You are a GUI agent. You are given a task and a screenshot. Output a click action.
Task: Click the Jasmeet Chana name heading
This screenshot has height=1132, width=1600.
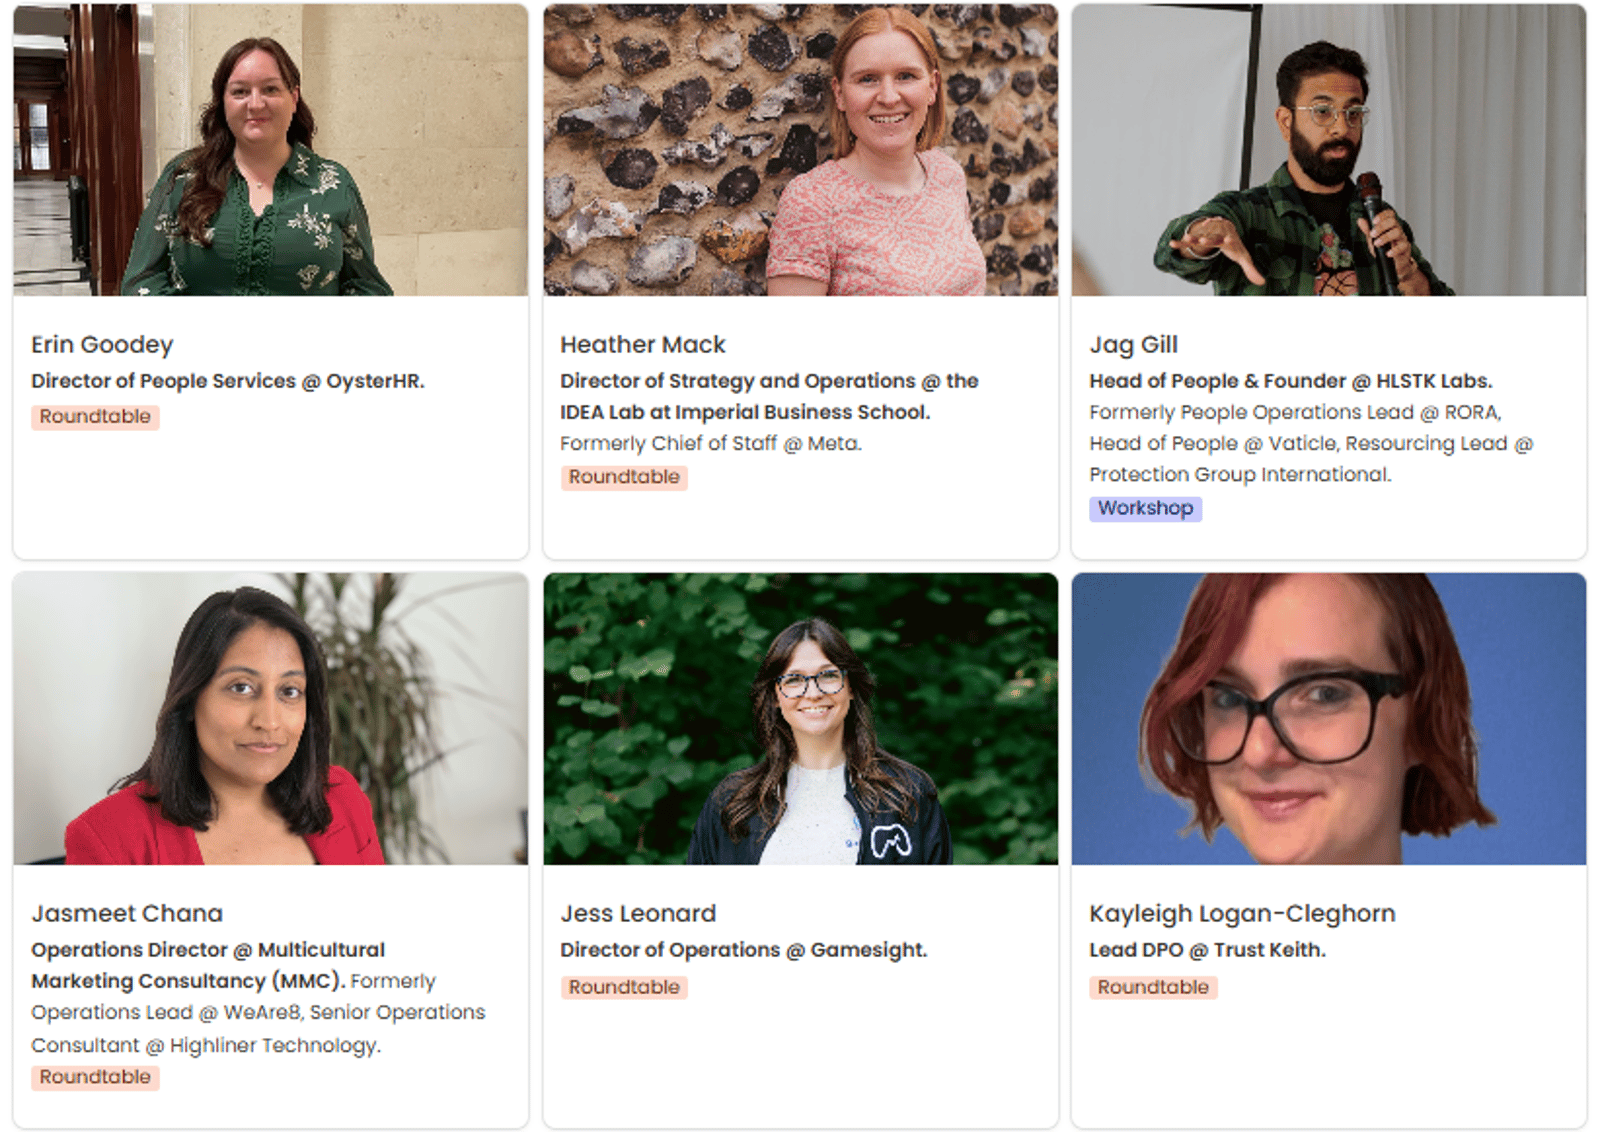pyautogui.click(x=127, y=914)
